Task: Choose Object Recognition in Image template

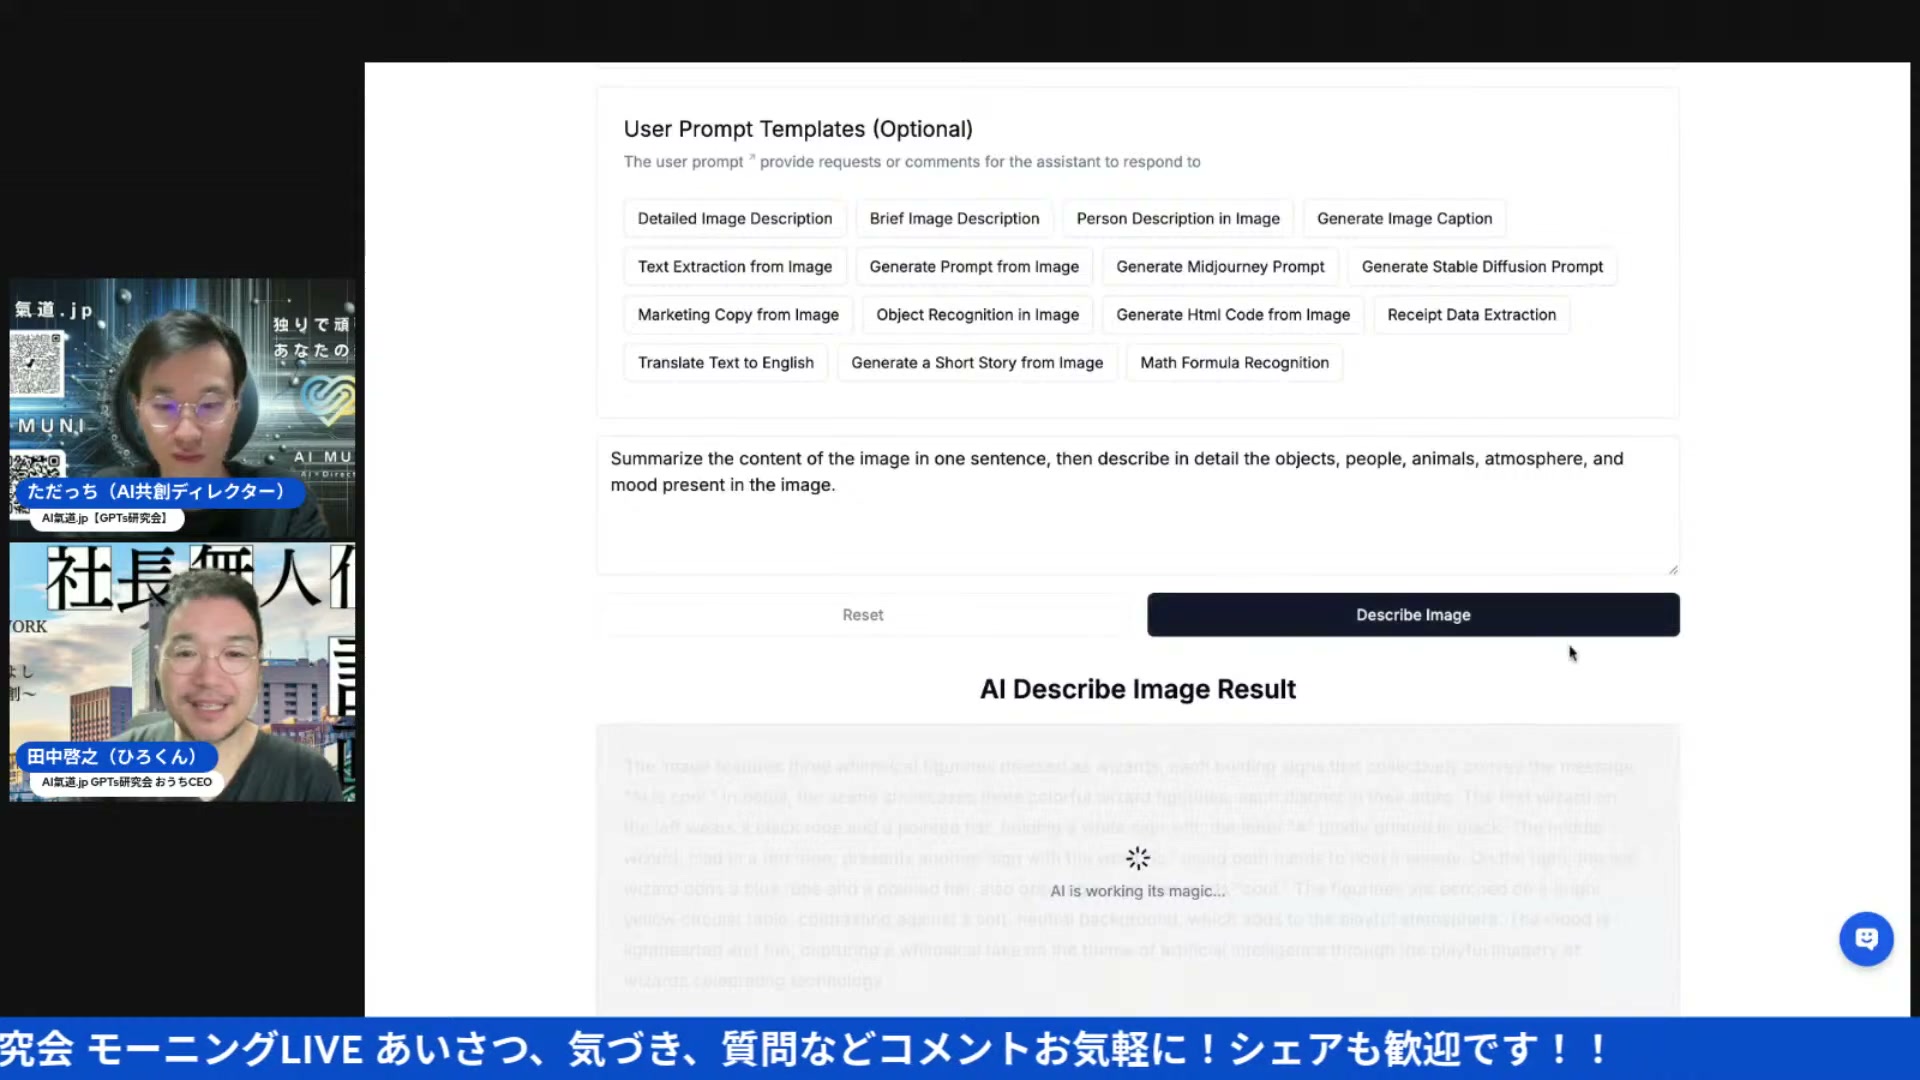Action: (x=978, y=315)
